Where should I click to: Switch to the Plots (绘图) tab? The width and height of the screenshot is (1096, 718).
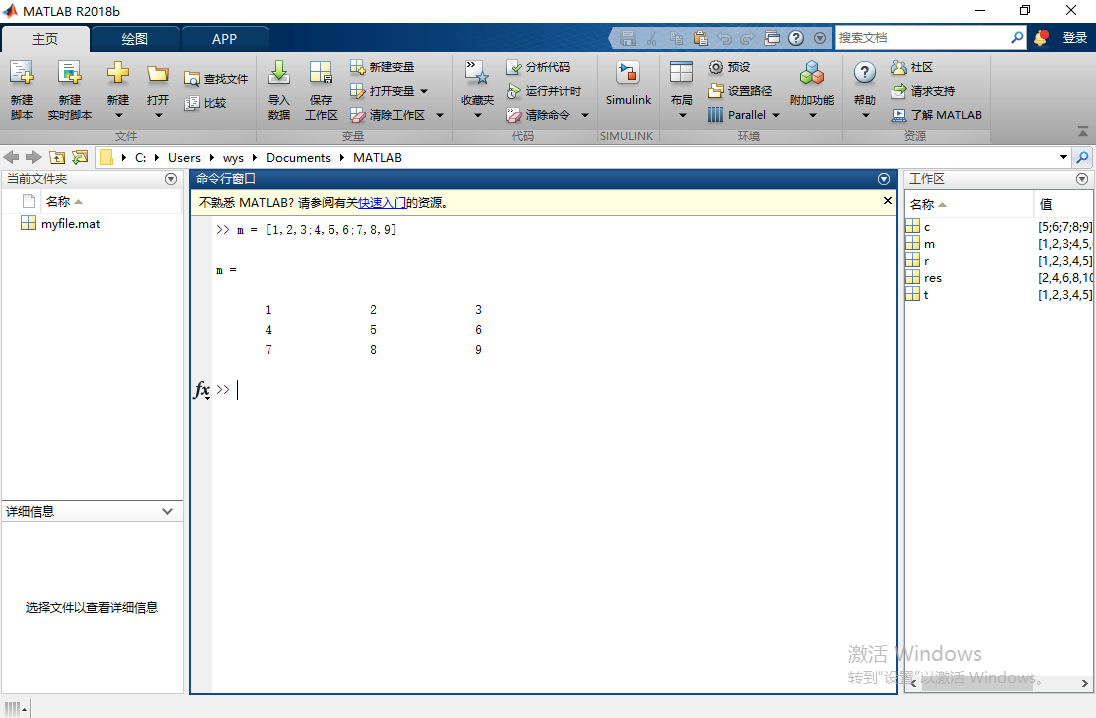click(x=135, y=38)
